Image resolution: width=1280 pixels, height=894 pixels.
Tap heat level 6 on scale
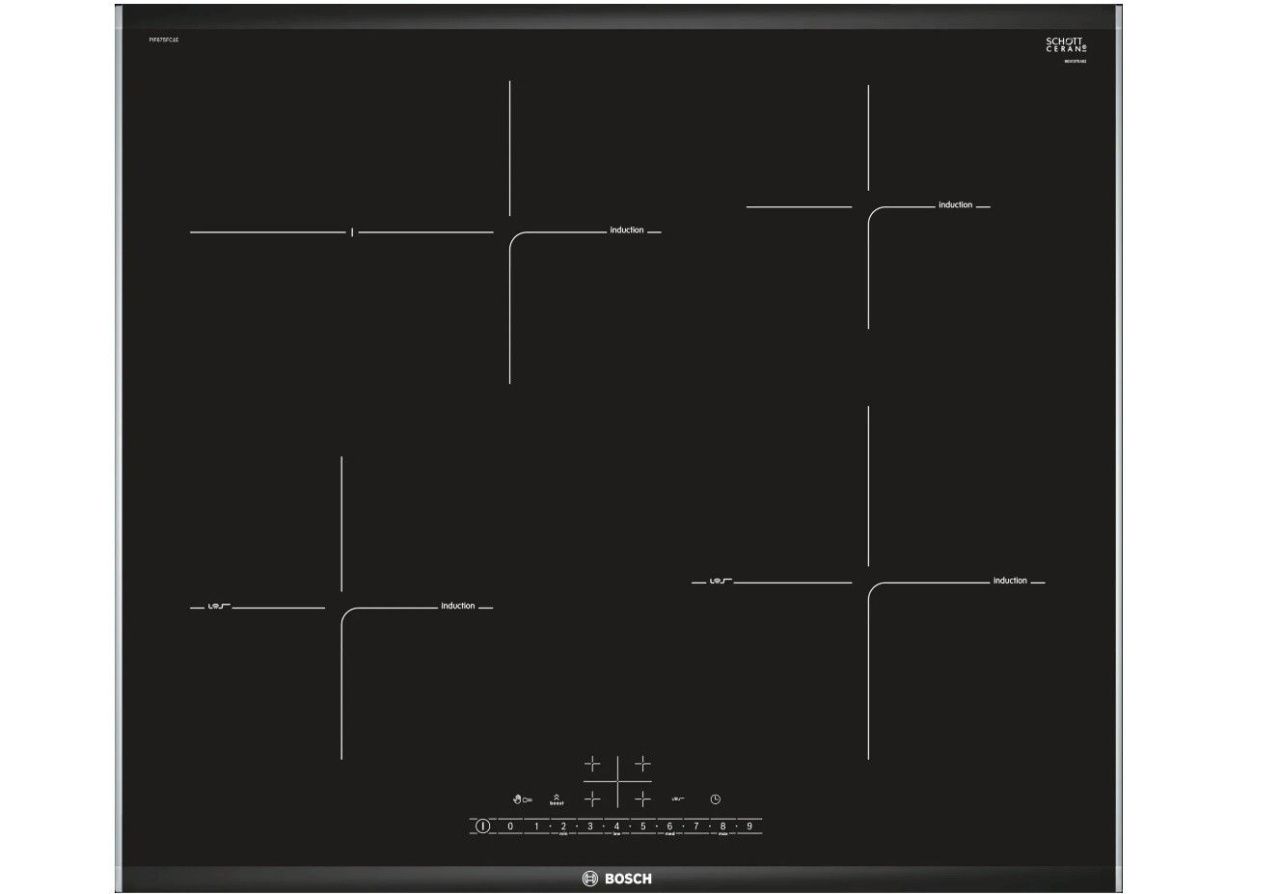point(669,826)
